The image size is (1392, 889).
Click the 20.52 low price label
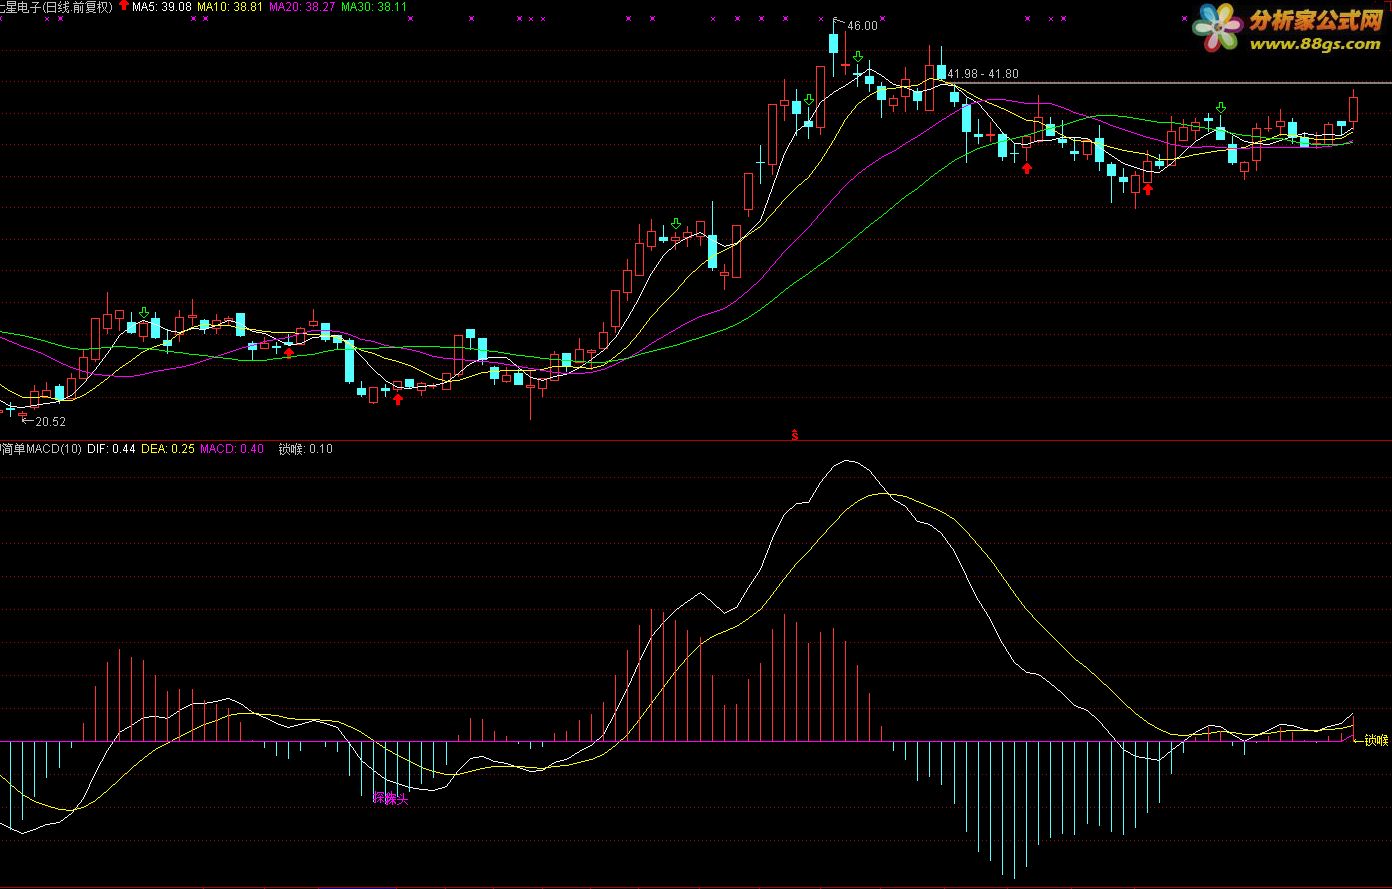(50, 422)
